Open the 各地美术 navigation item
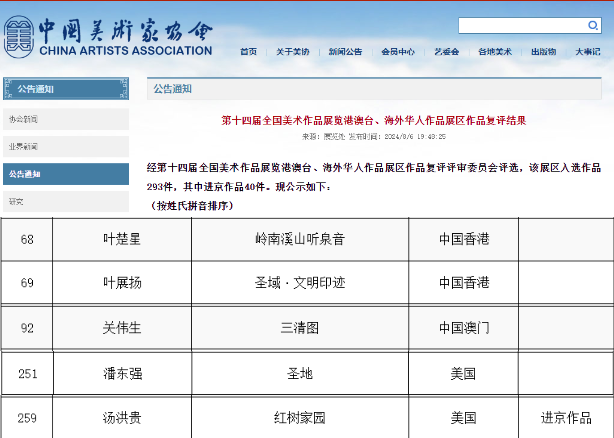 click(x=494, y=52)
